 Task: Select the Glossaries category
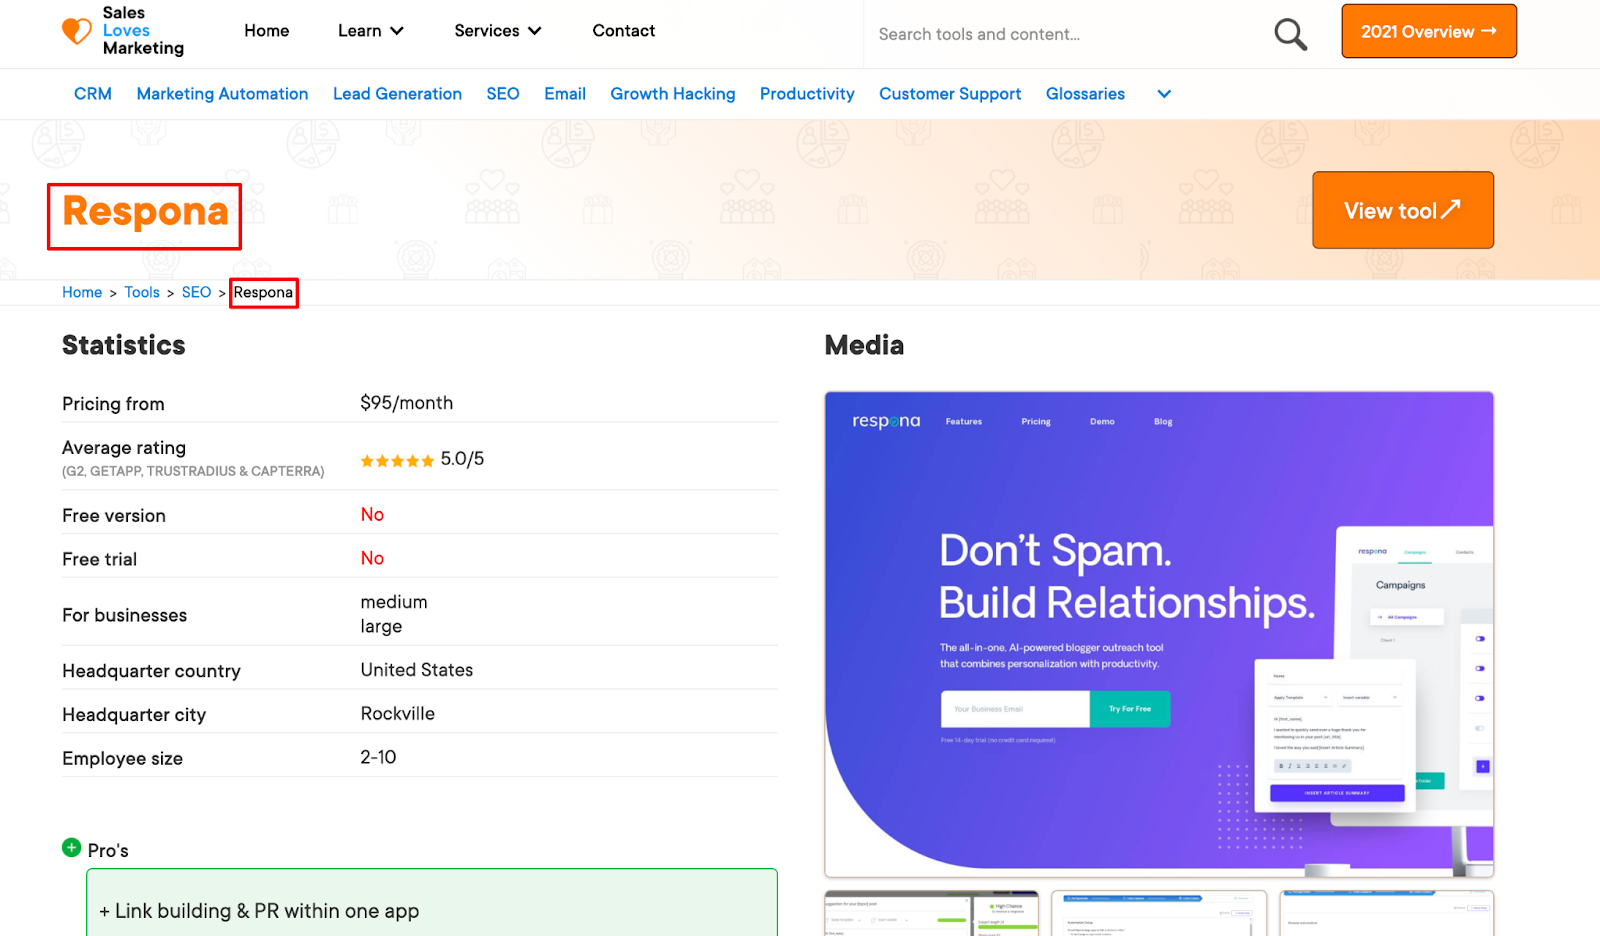point(1085,94)
